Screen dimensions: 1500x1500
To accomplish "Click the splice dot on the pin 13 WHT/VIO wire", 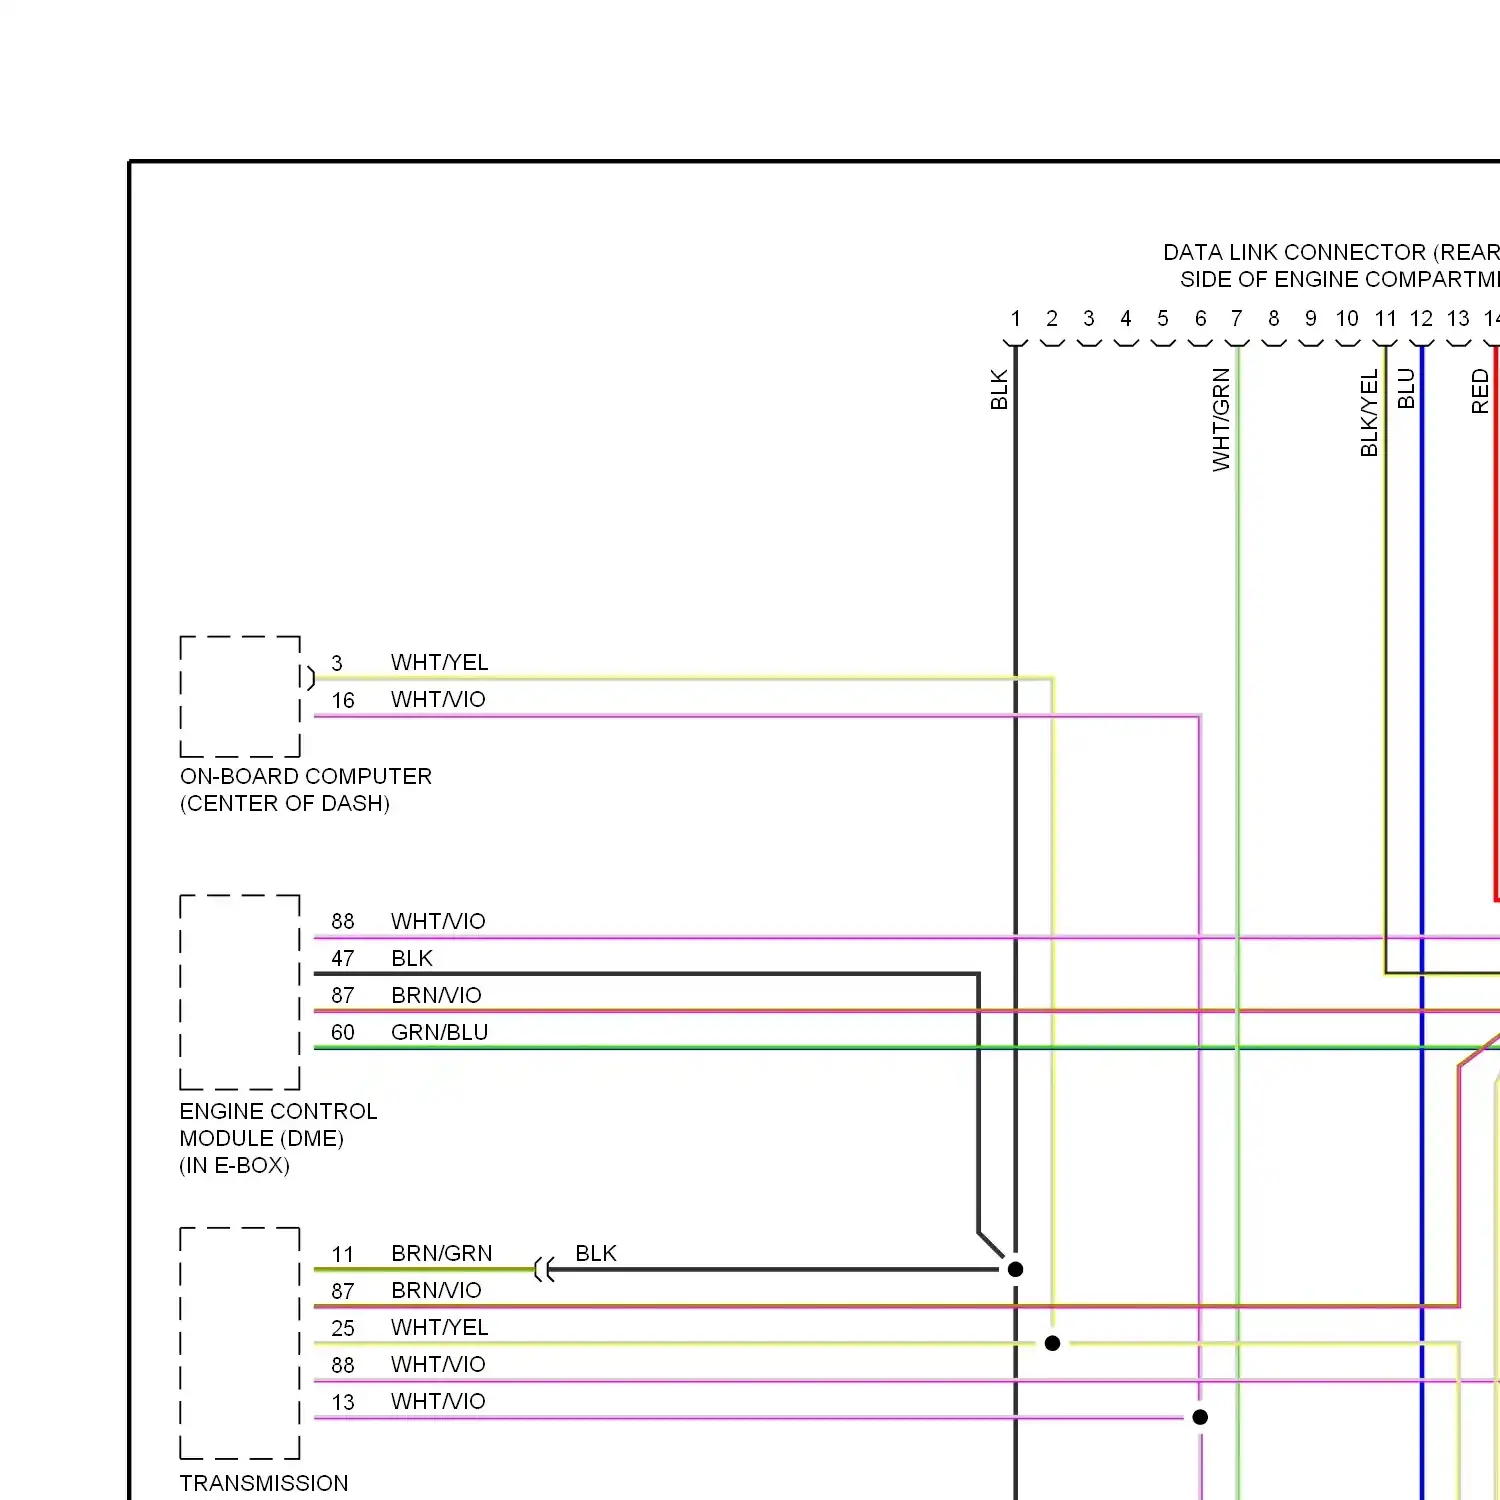I will click(x=1200, y=1417).
